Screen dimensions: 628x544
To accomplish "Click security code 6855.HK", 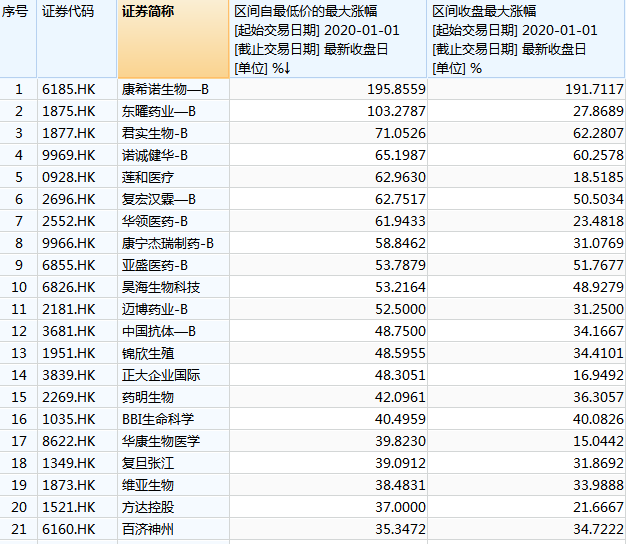I will (69, 265).
